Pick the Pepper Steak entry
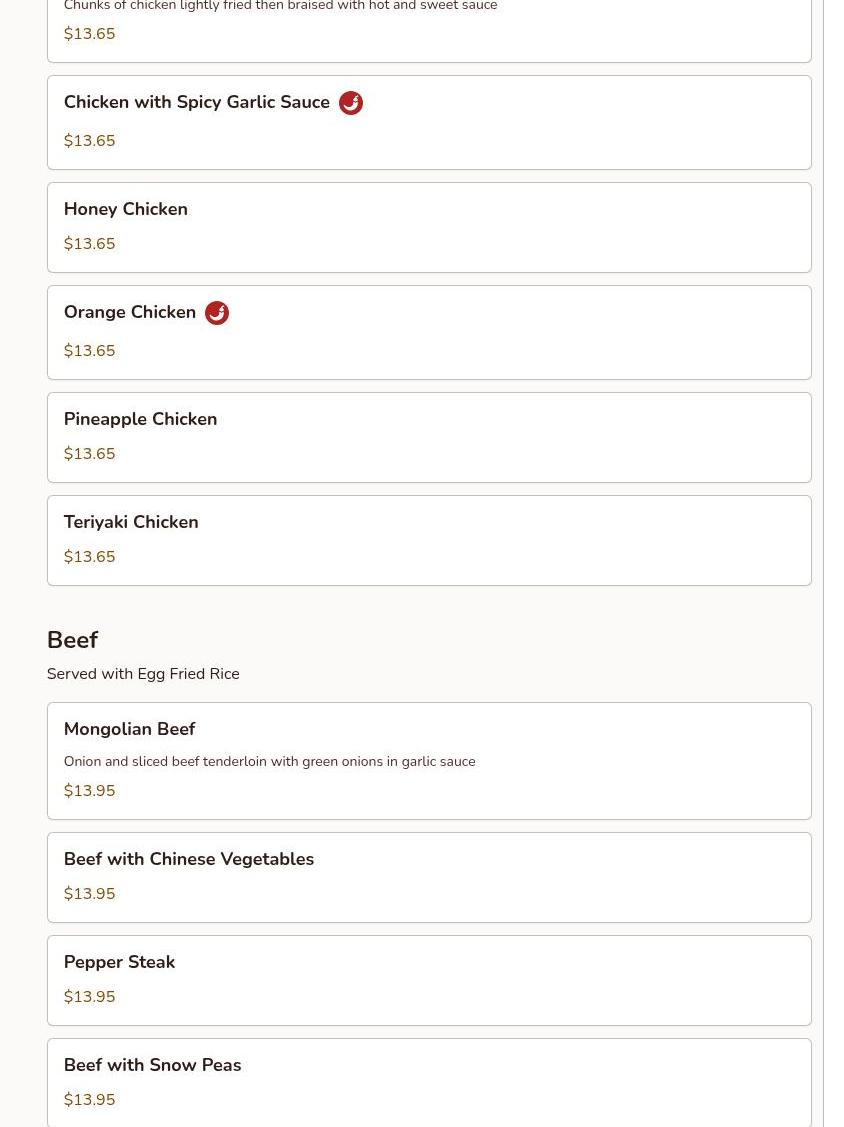Screen dimensions: 844x1127 (x=429, y=980)
